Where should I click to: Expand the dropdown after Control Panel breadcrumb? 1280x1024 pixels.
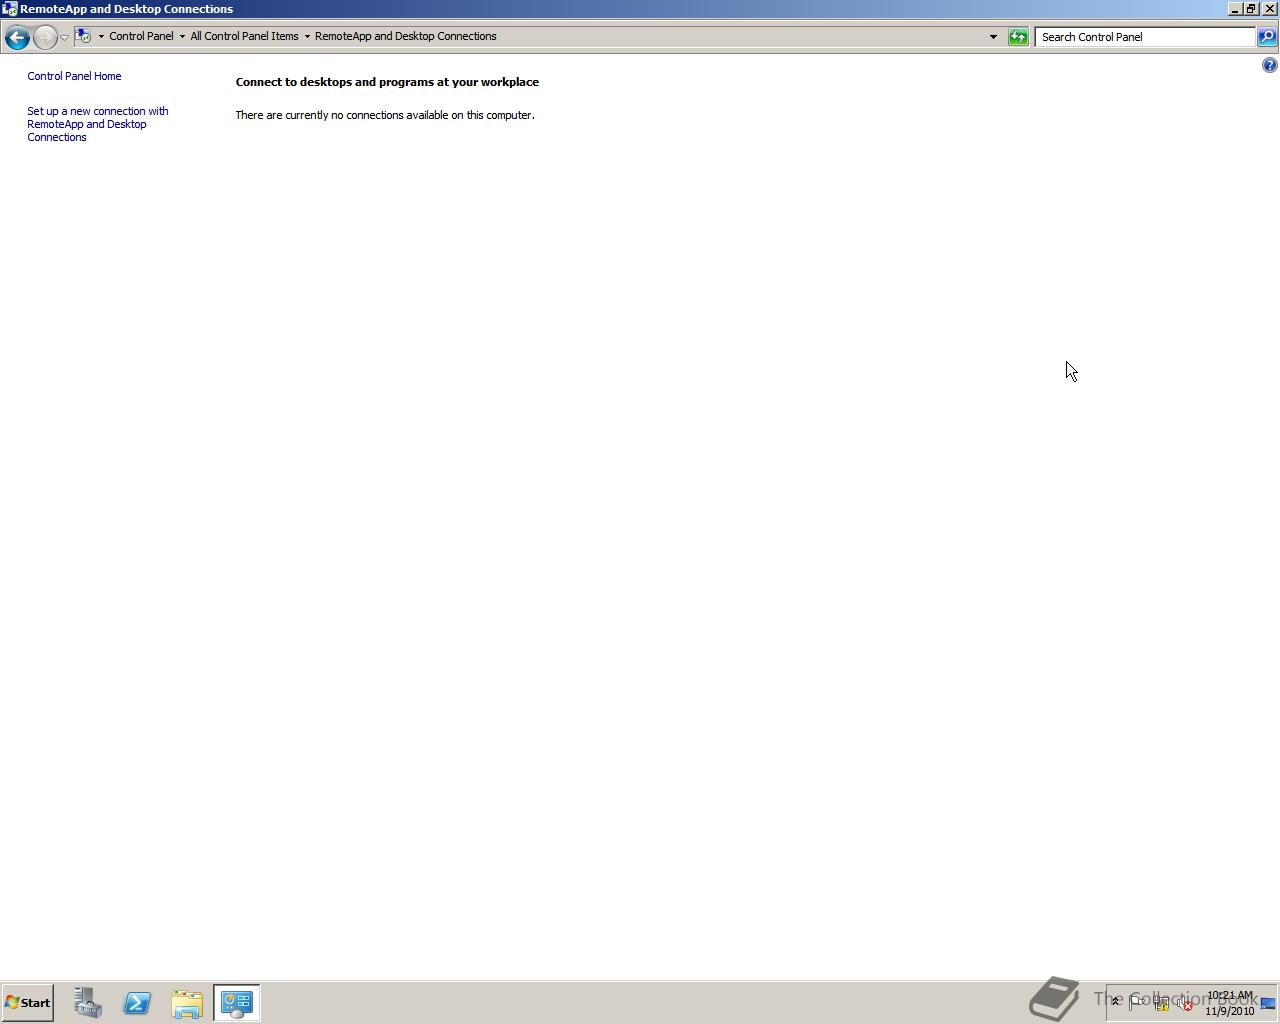pyautogui.click(x=182, y=37)
